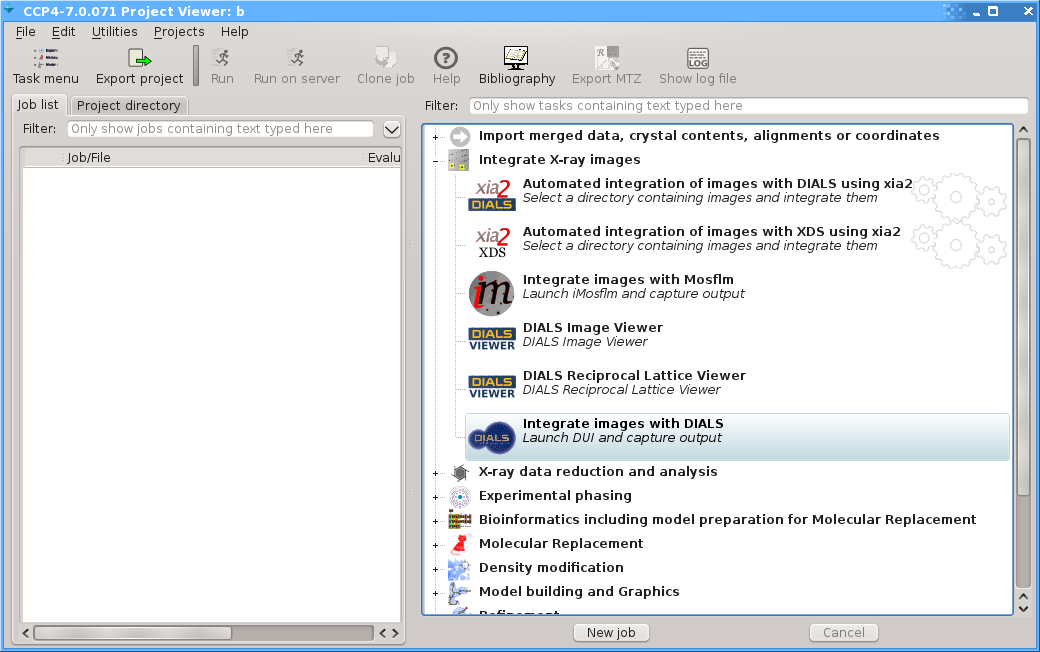Open the Edit menu
Viewport: 1040px width, 652px height.
64,32
